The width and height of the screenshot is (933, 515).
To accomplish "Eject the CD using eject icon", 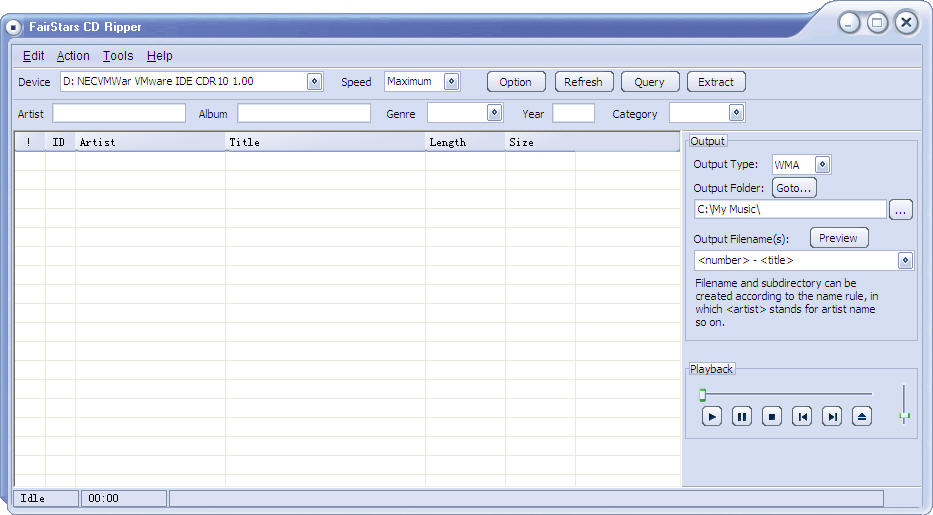I will [861, 417].
